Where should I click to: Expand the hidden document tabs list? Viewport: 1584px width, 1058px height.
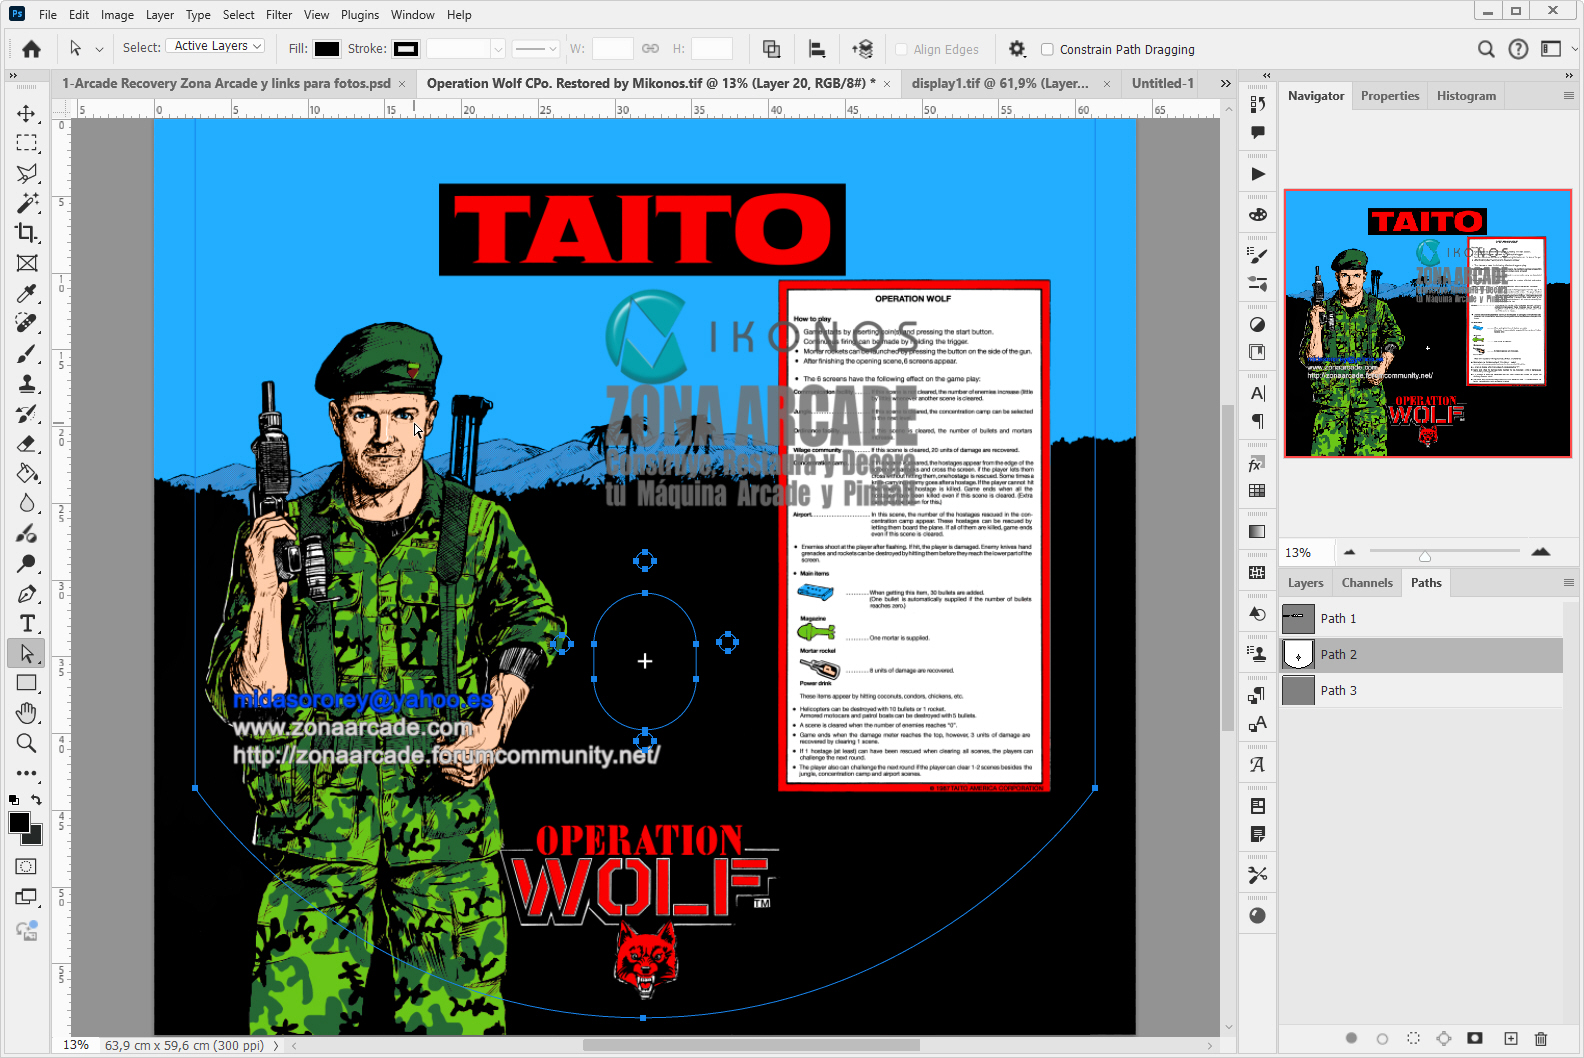[x=1225, y=84]
